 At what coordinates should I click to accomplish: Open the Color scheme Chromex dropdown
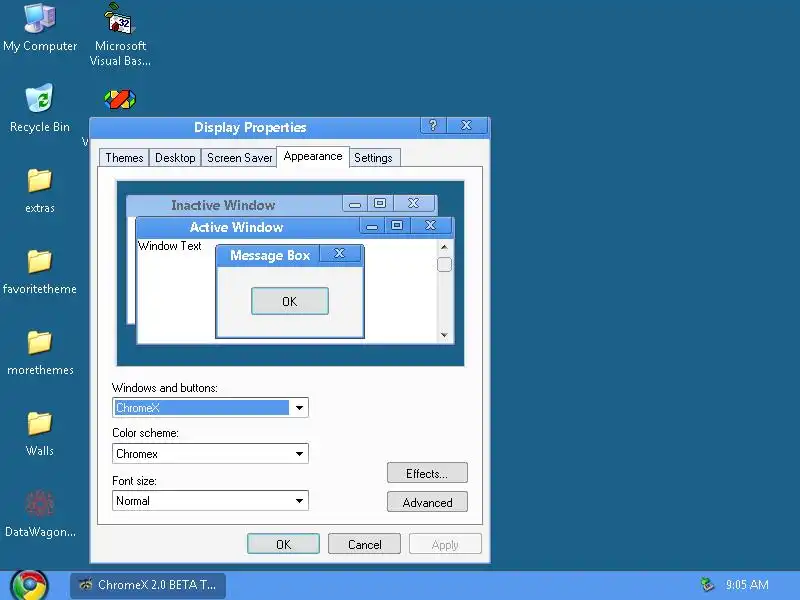(x=210, y=454)
